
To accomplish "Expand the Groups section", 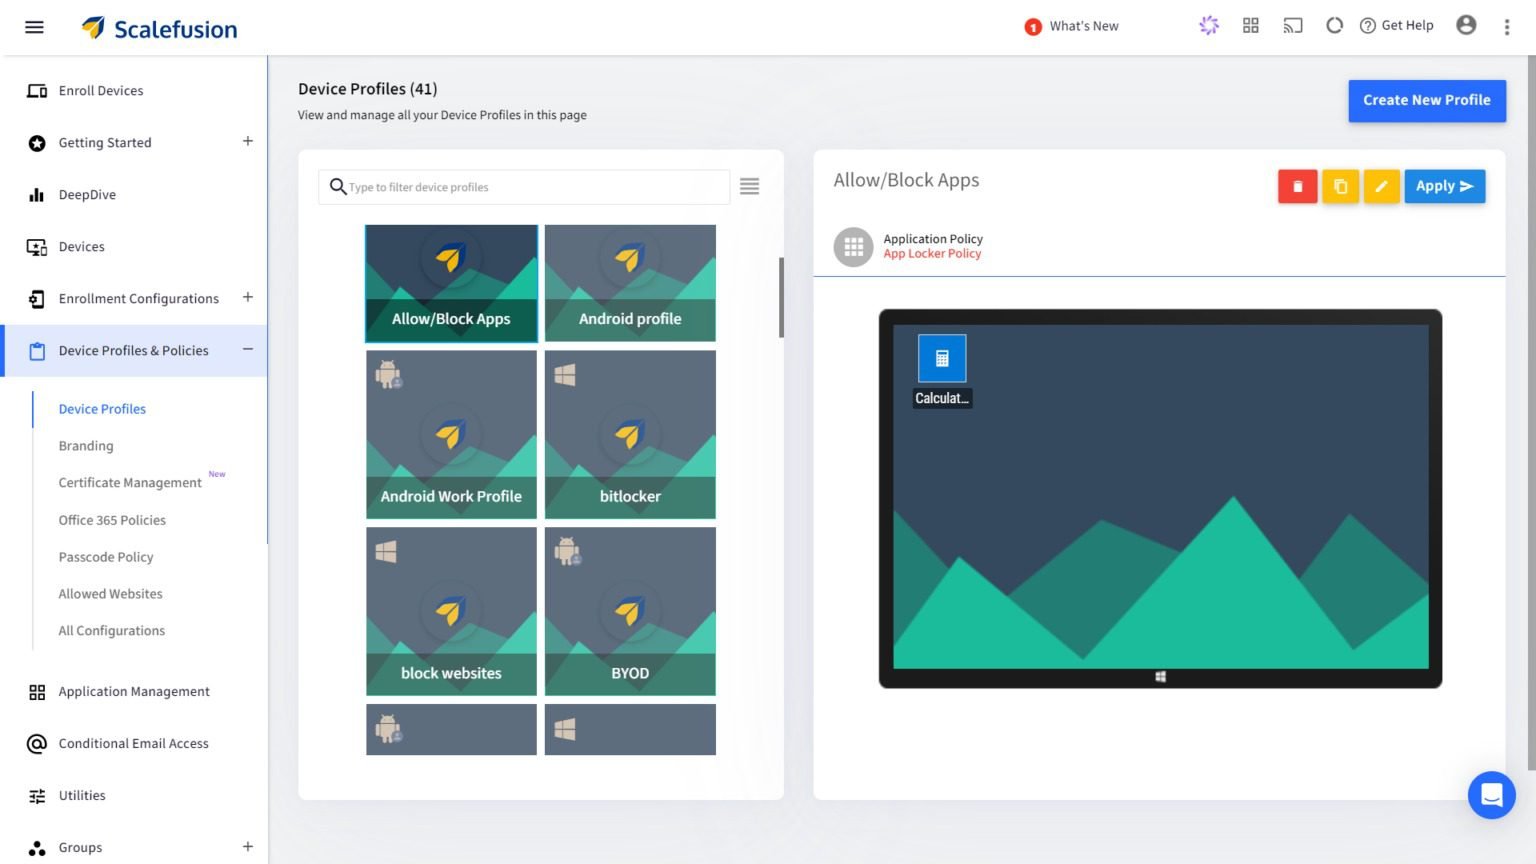I will tap(247, 847).
